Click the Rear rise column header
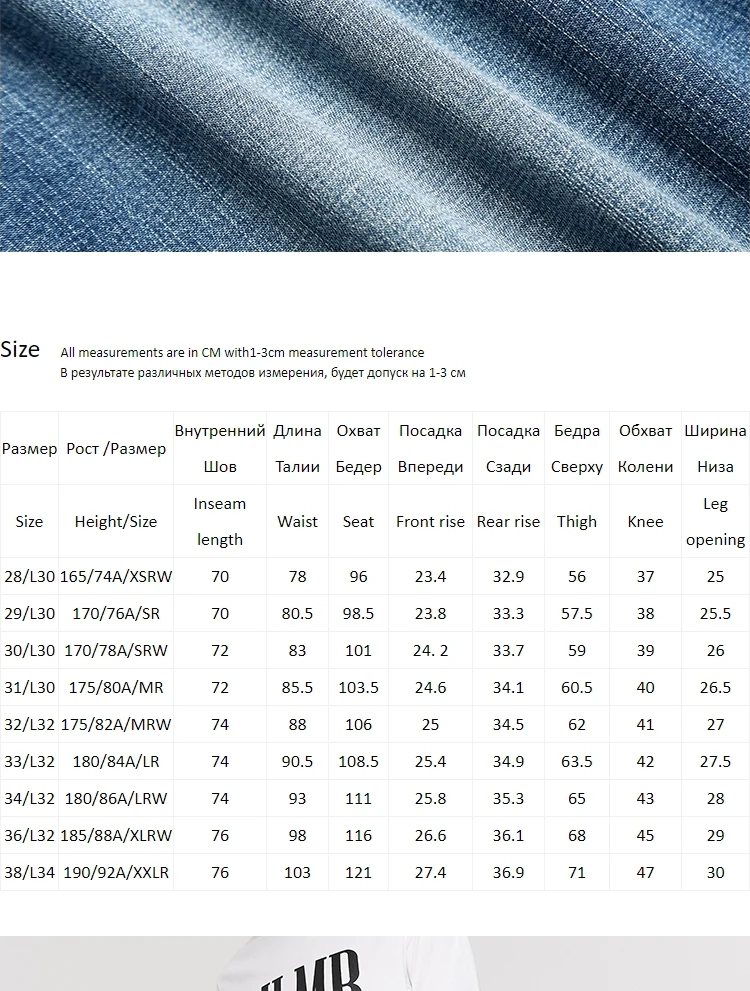This screenshot has width=750, height=991. pyautogui.click(x=508, y=521)
